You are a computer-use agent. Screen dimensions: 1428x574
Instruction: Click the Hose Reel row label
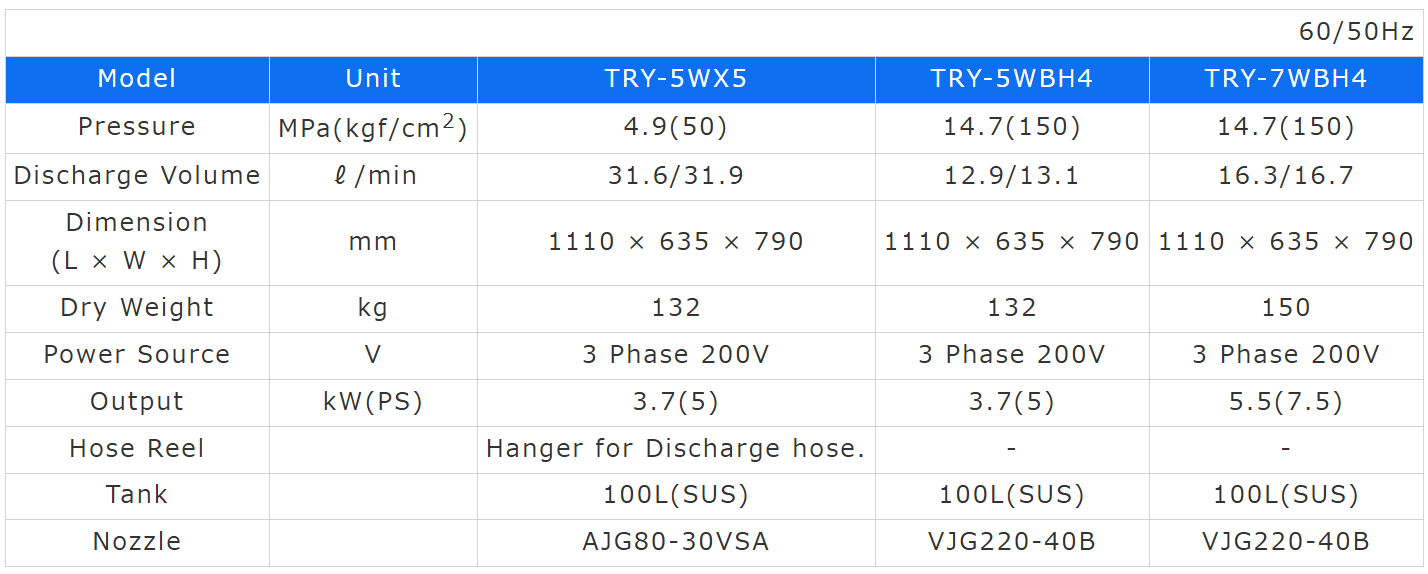click(x=137, y=449)
